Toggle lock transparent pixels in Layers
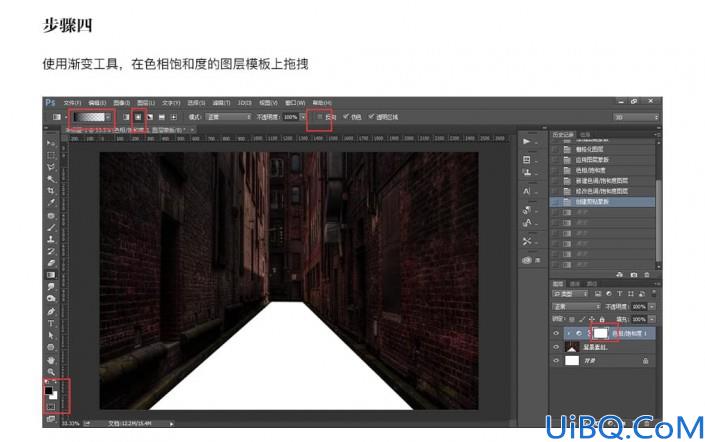The height and width of the screenshot is (442, 705). coord(572,319)
